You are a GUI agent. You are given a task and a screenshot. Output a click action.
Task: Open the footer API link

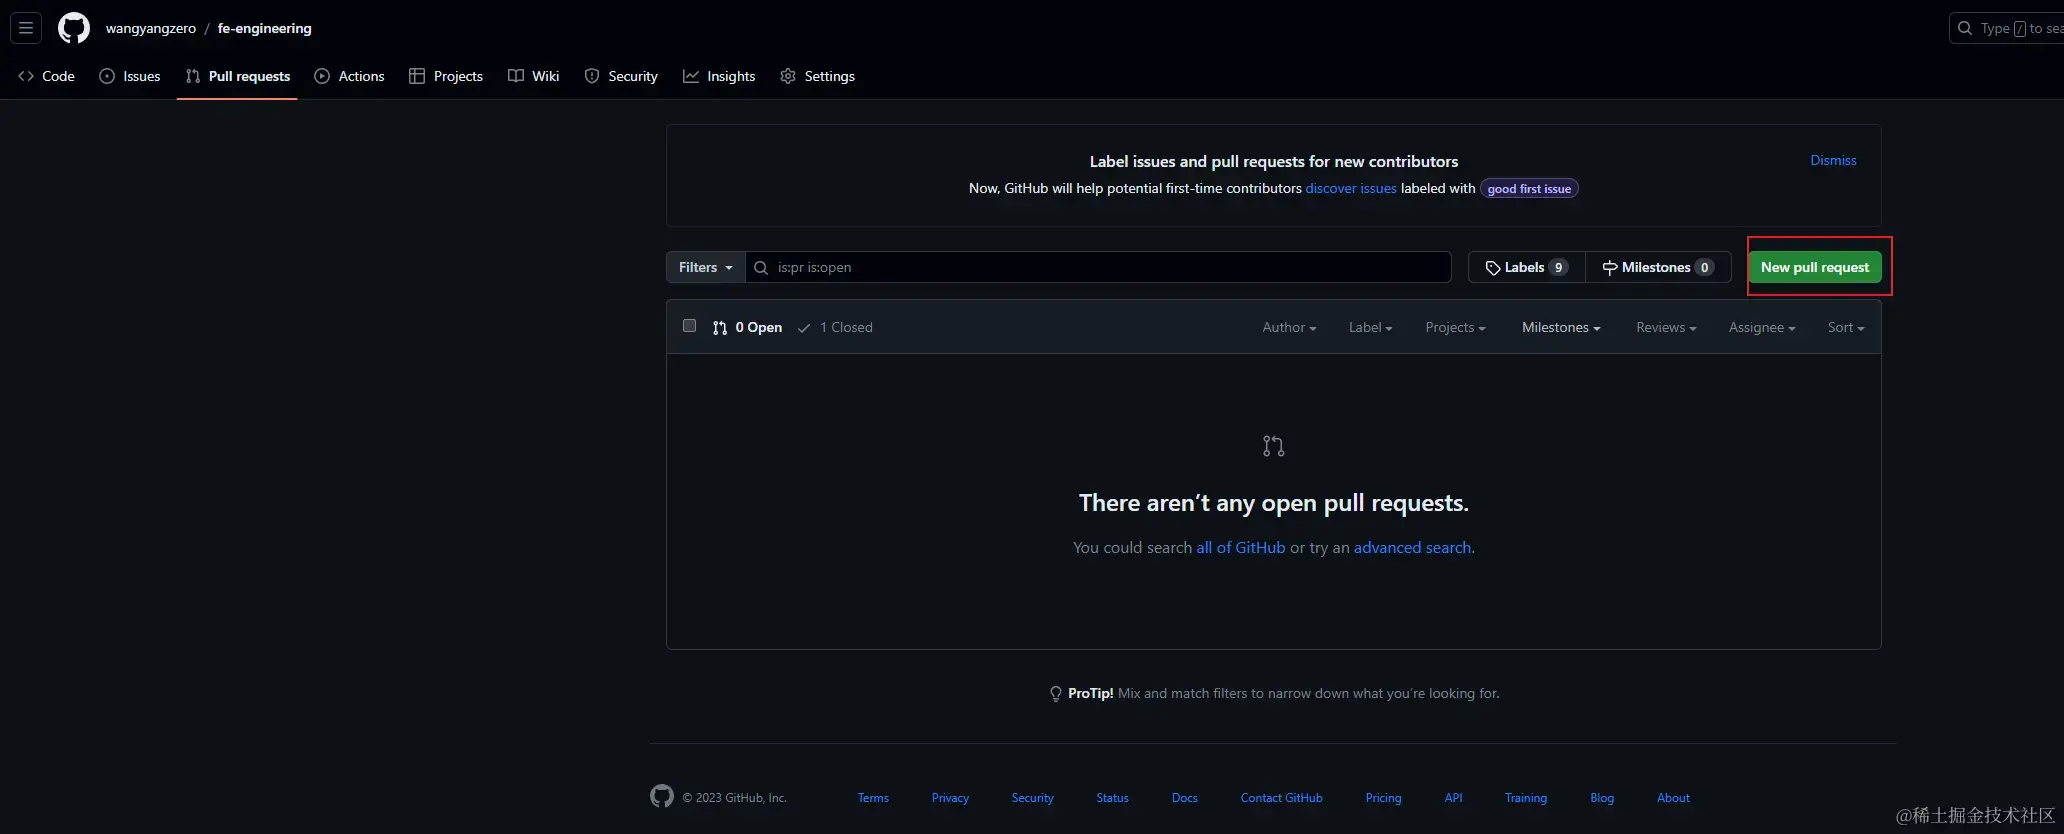[x=1453, y=798]
